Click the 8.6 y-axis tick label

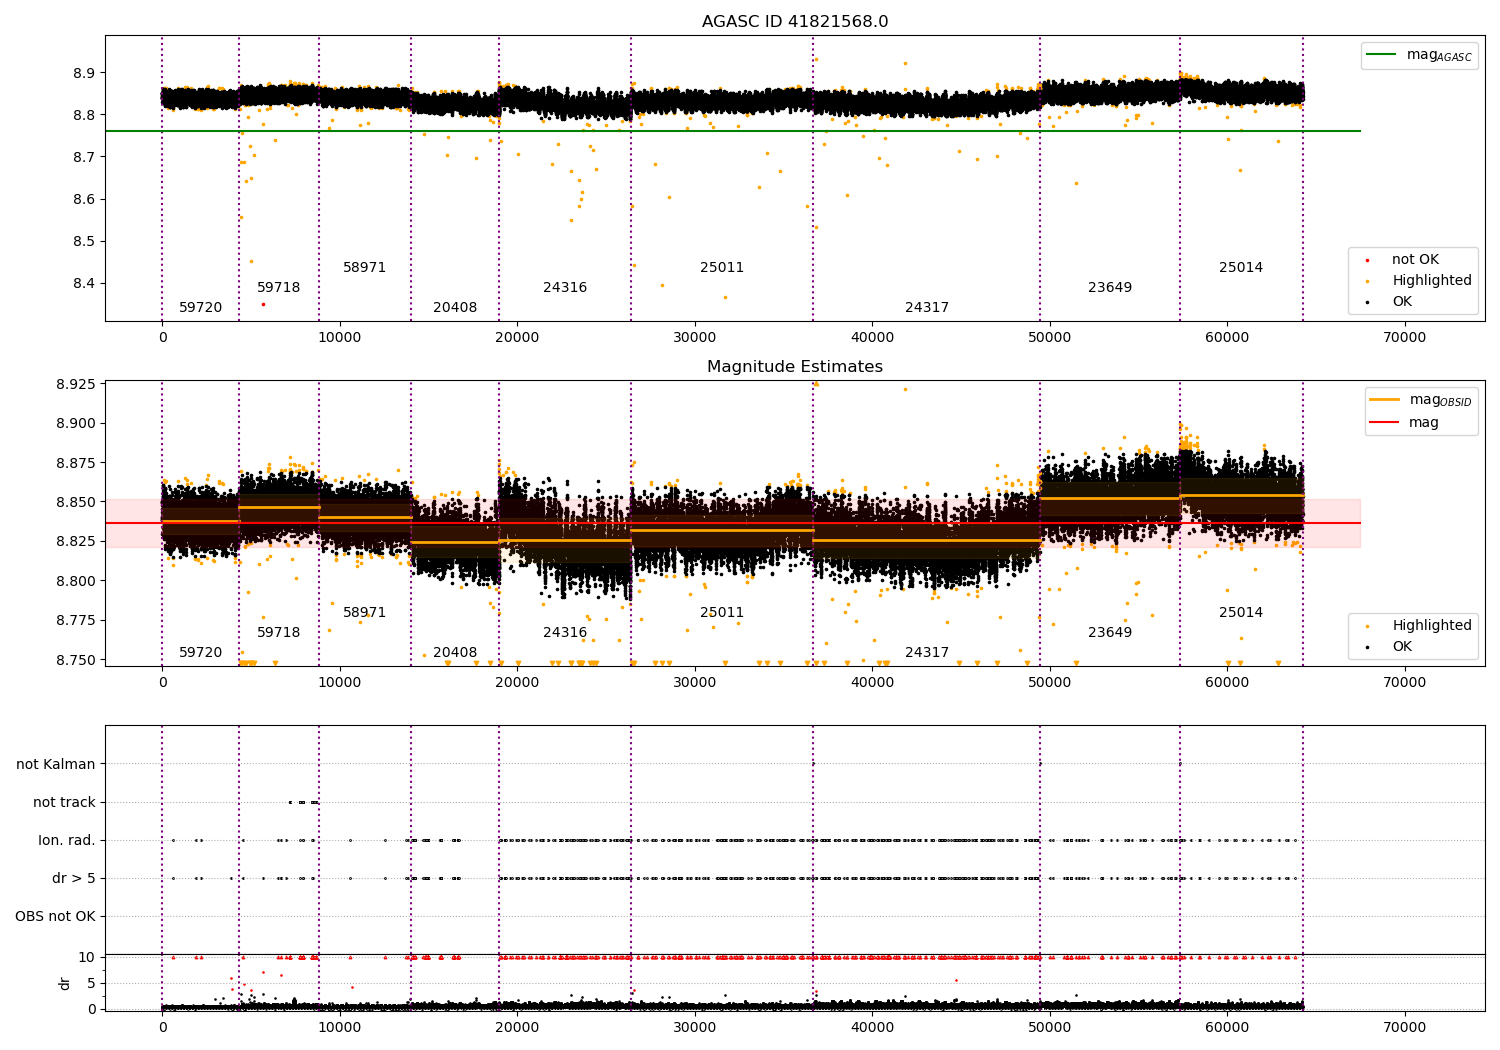(x=84, y=199)
